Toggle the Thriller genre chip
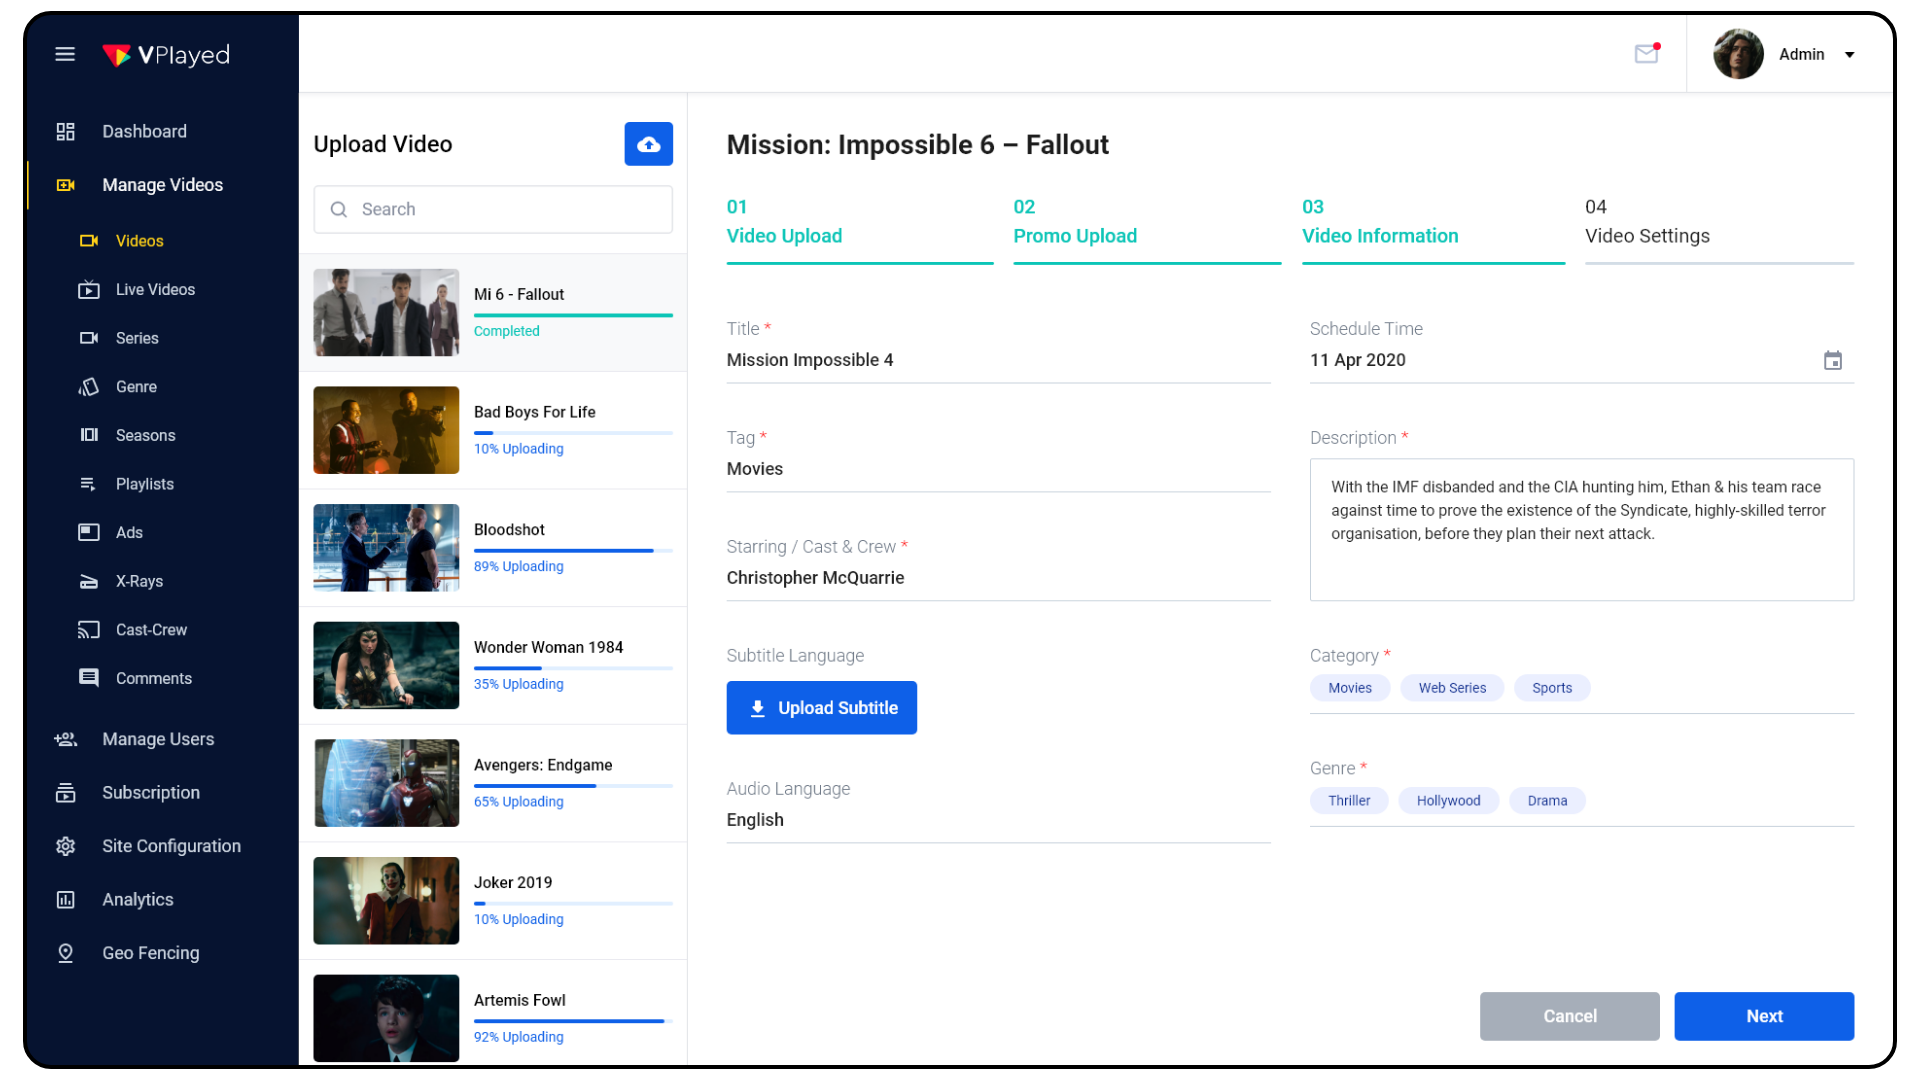The image size is (1920, 1080). tap(1348, 801)
